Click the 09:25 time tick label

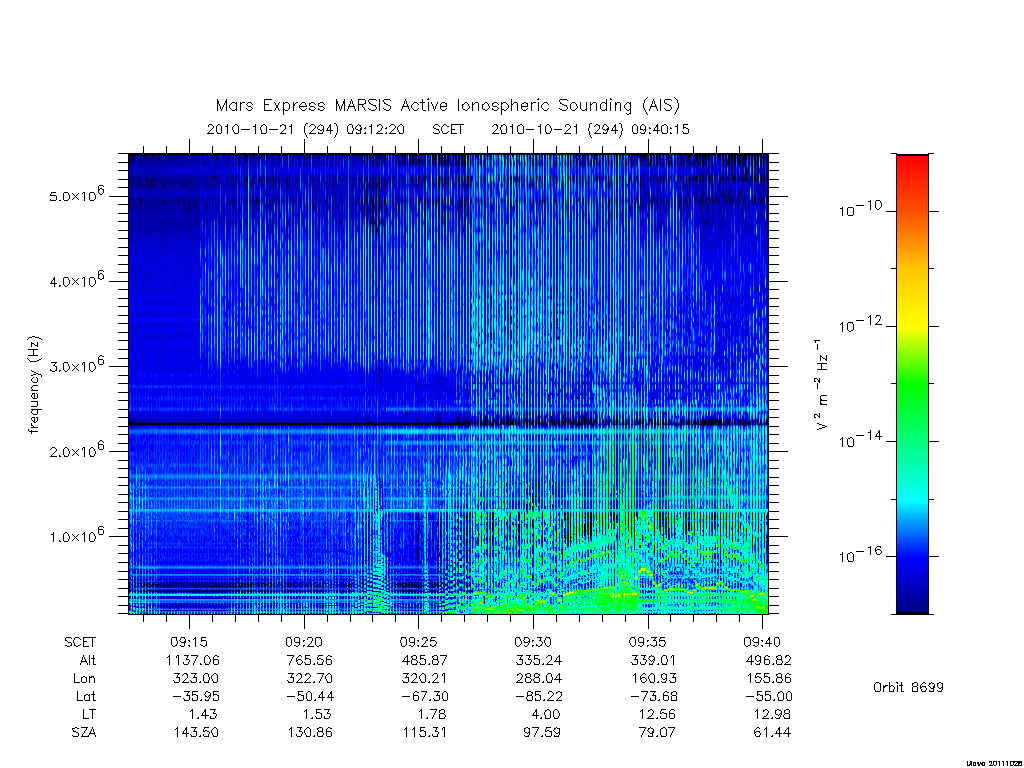point(419,643)
